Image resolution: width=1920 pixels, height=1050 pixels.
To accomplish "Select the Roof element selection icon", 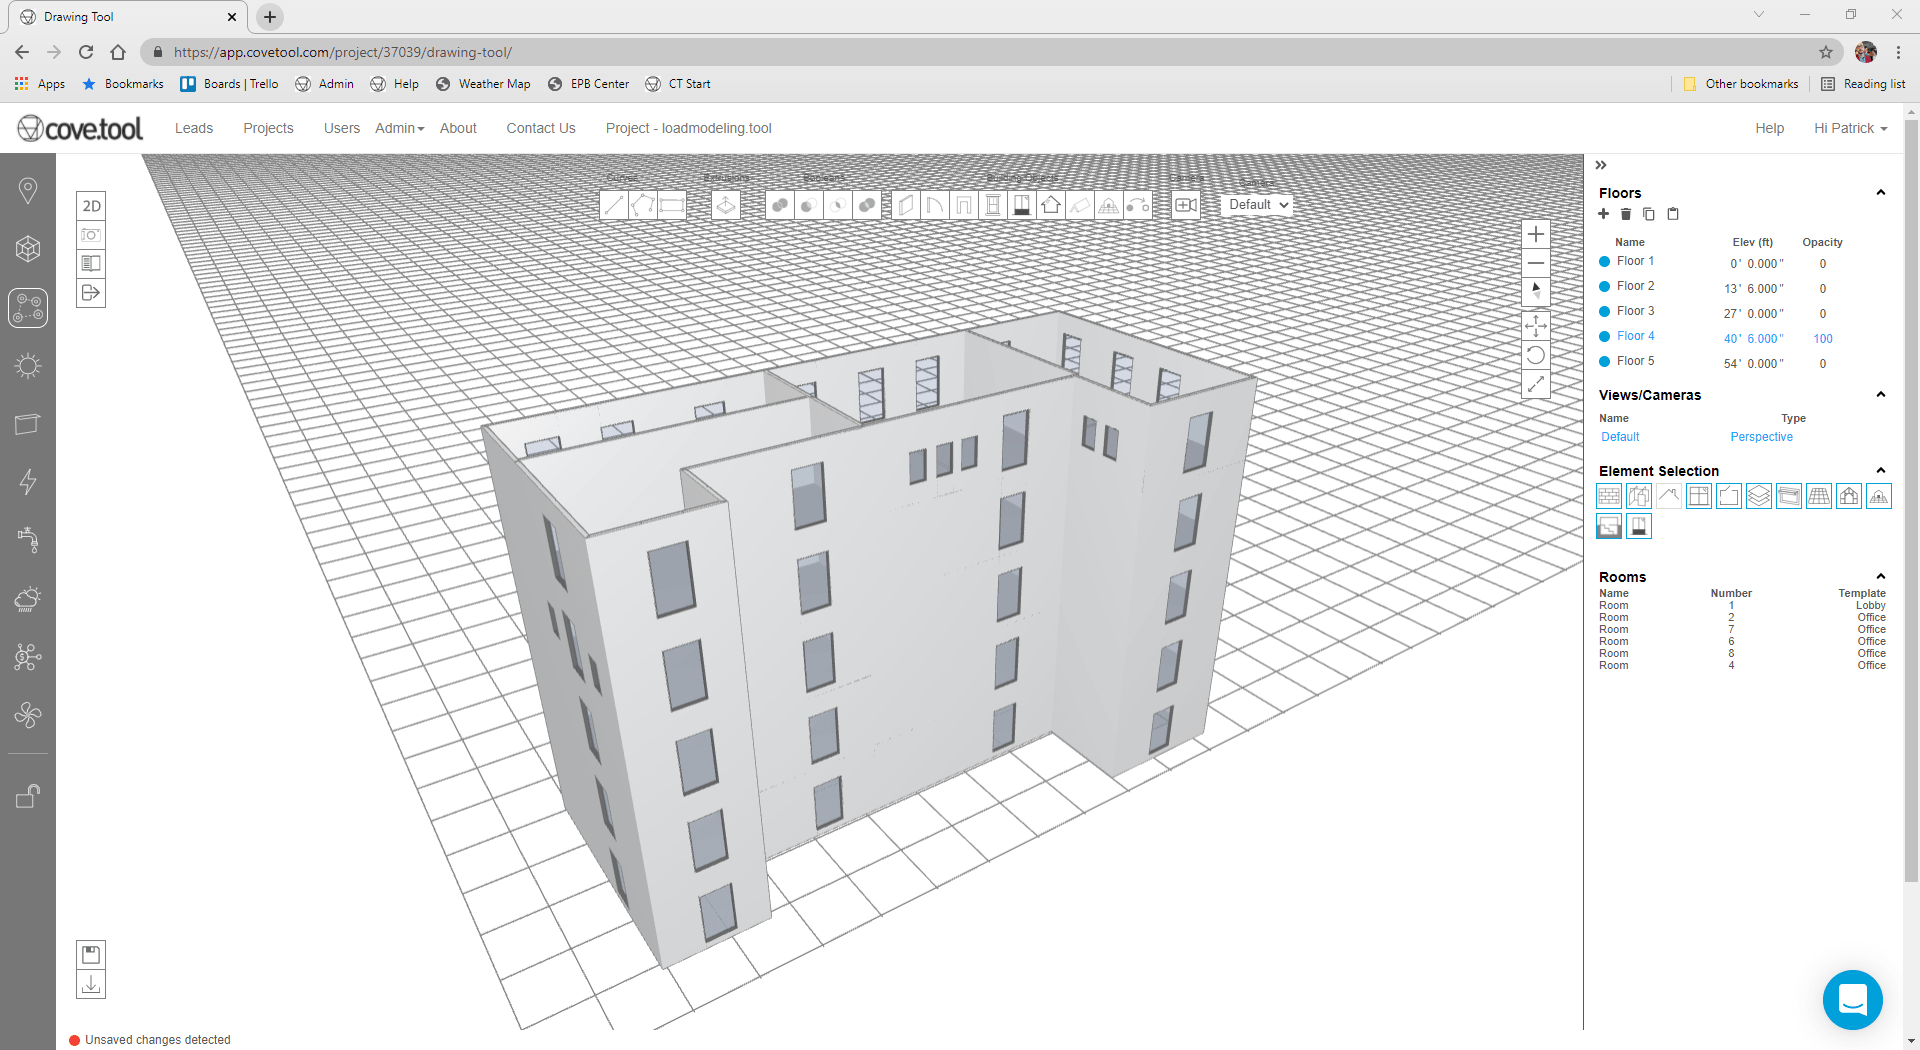I will tap(1669, 495).
